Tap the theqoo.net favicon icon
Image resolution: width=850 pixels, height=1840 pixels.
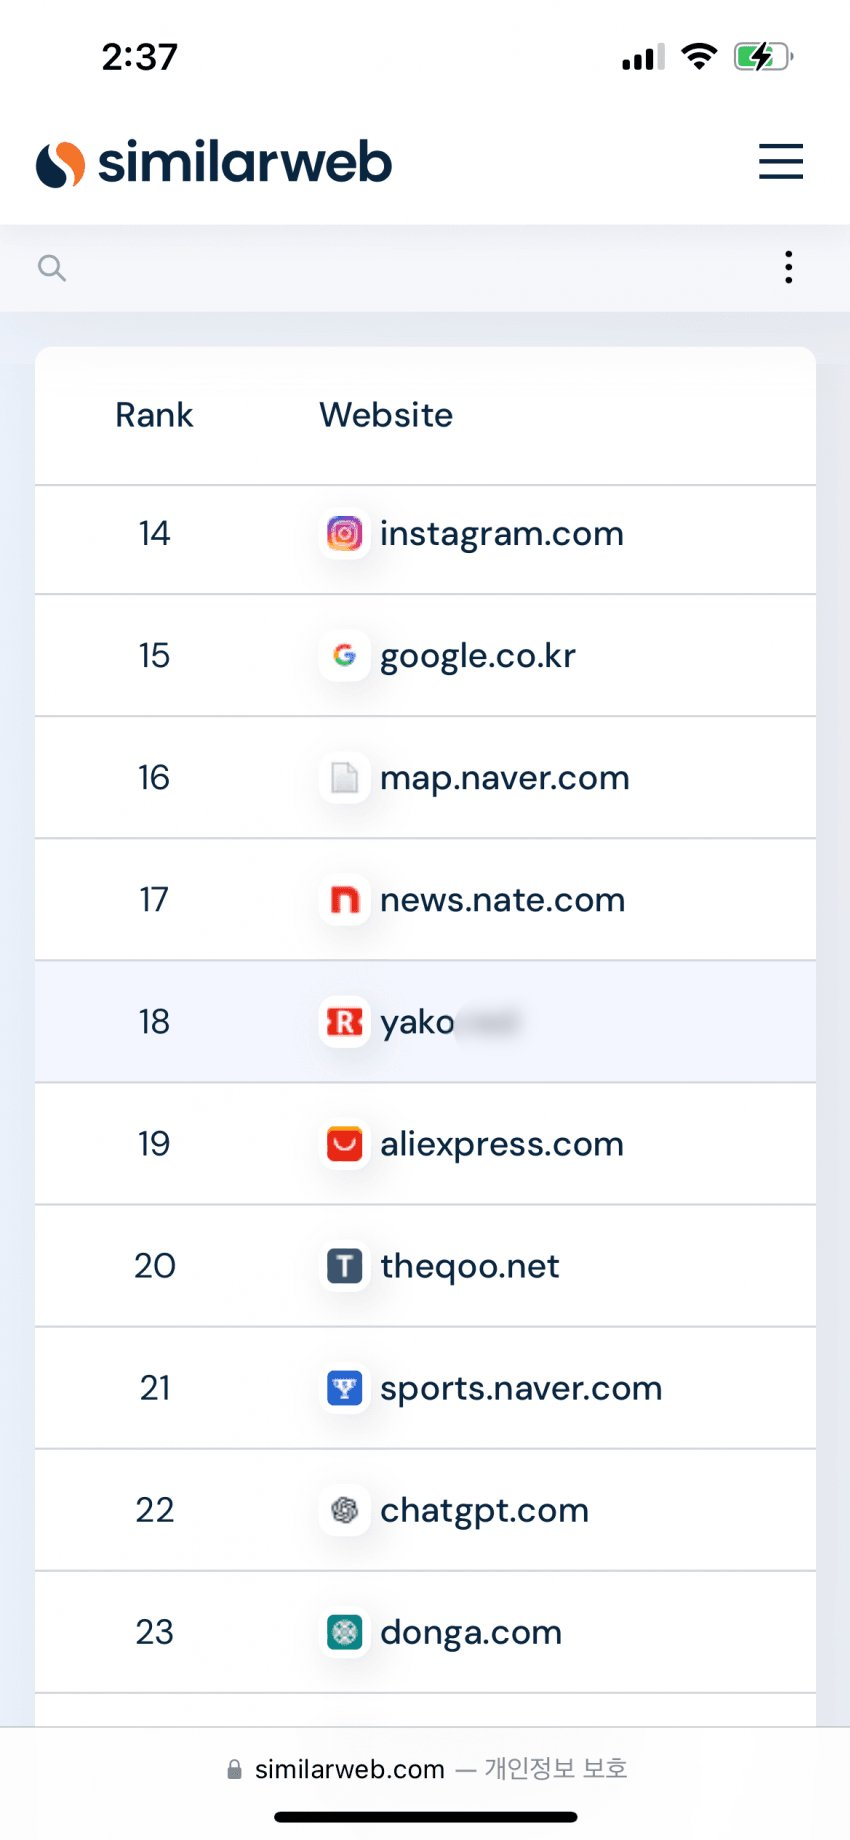tap(344, 1266)
